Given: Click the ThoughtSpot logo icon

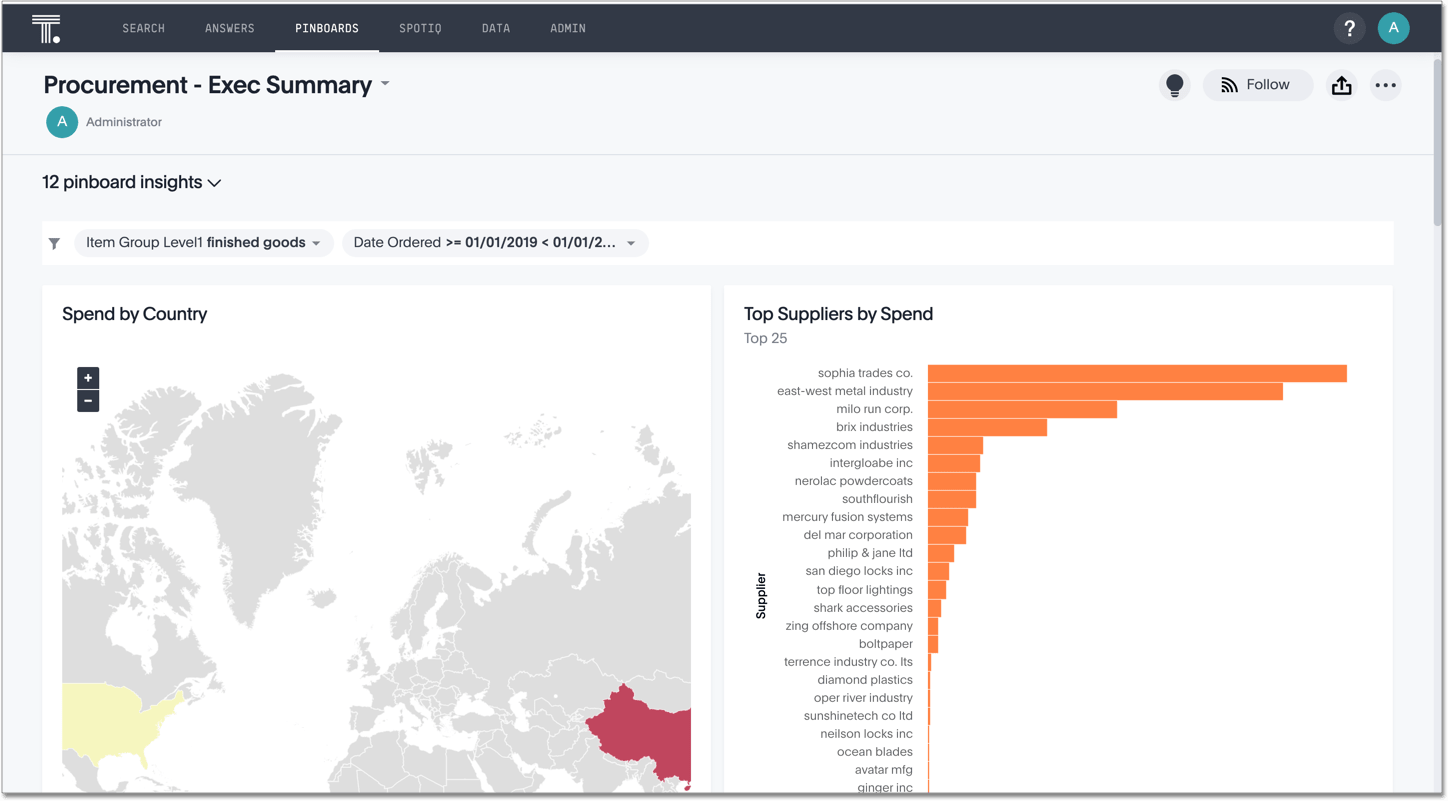Looking at the screenshot, I should tap(46, 29).
